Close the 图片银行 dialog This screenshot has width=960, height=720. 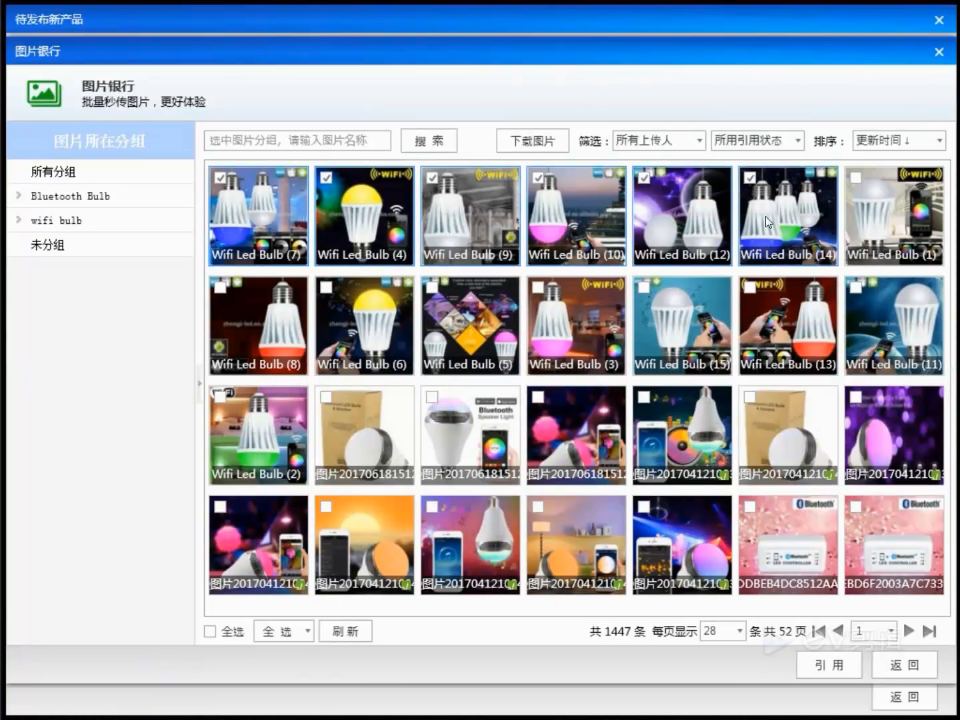pyautogui.click(x=939, y=52)
